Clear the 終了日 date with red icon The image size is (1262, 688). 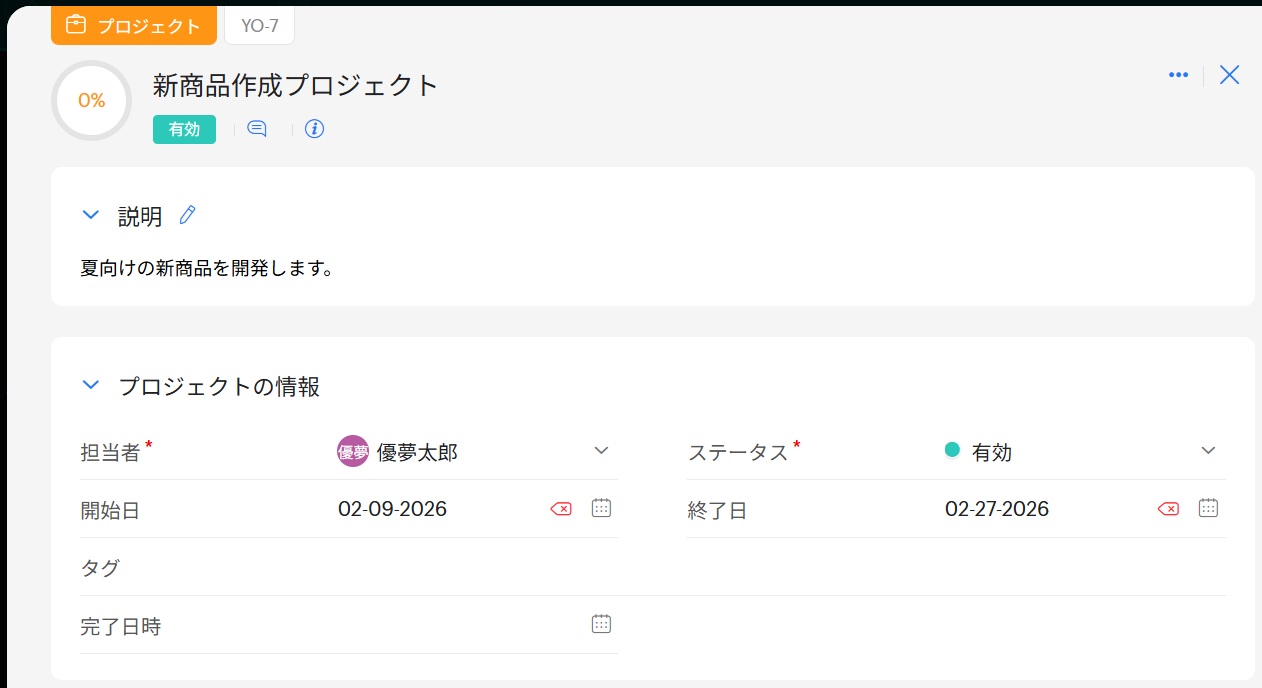click(x=1168, y=509)
